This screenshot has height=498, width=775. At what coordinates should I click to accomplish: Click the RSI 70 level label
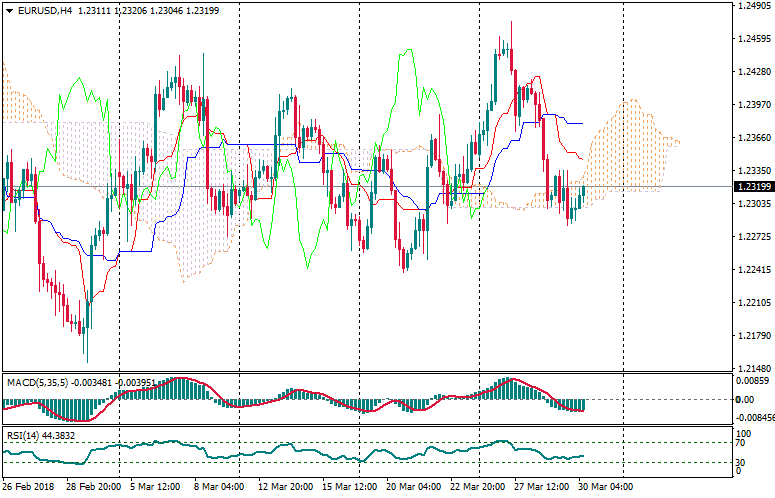(743, 442)
